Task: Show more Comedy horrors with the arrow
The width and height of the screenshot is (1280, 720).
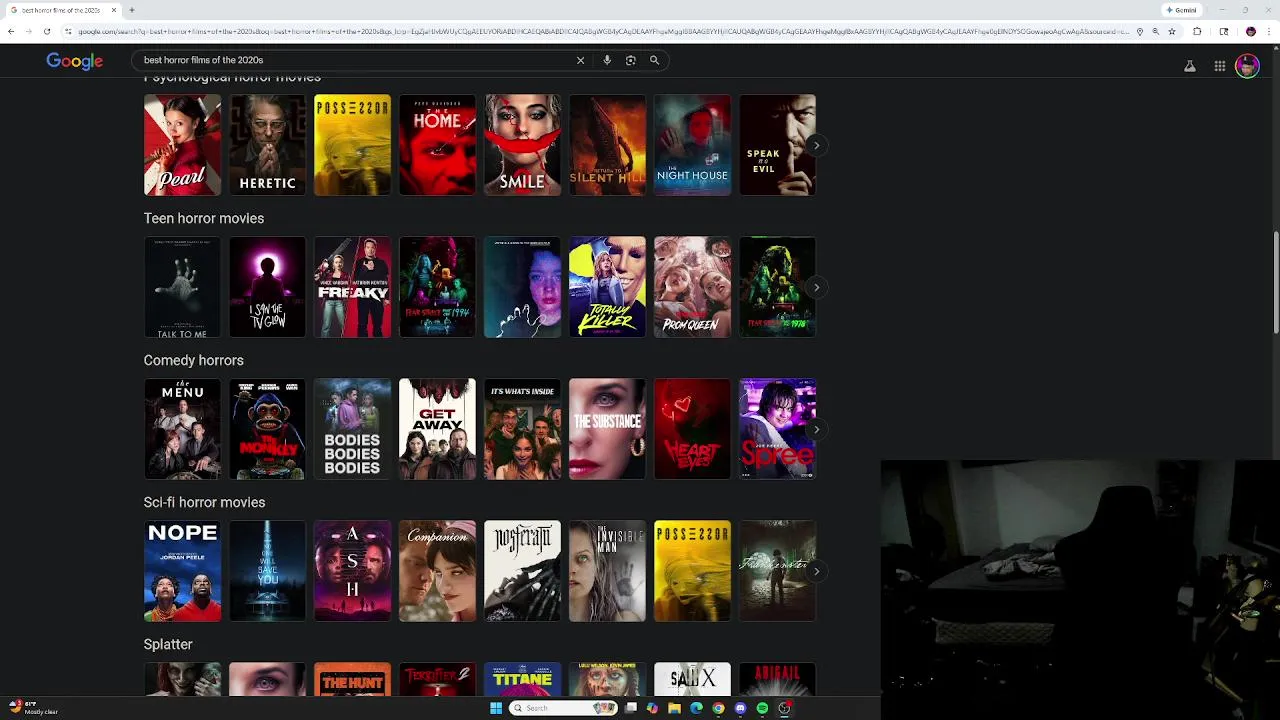Action: click(816, 429)
